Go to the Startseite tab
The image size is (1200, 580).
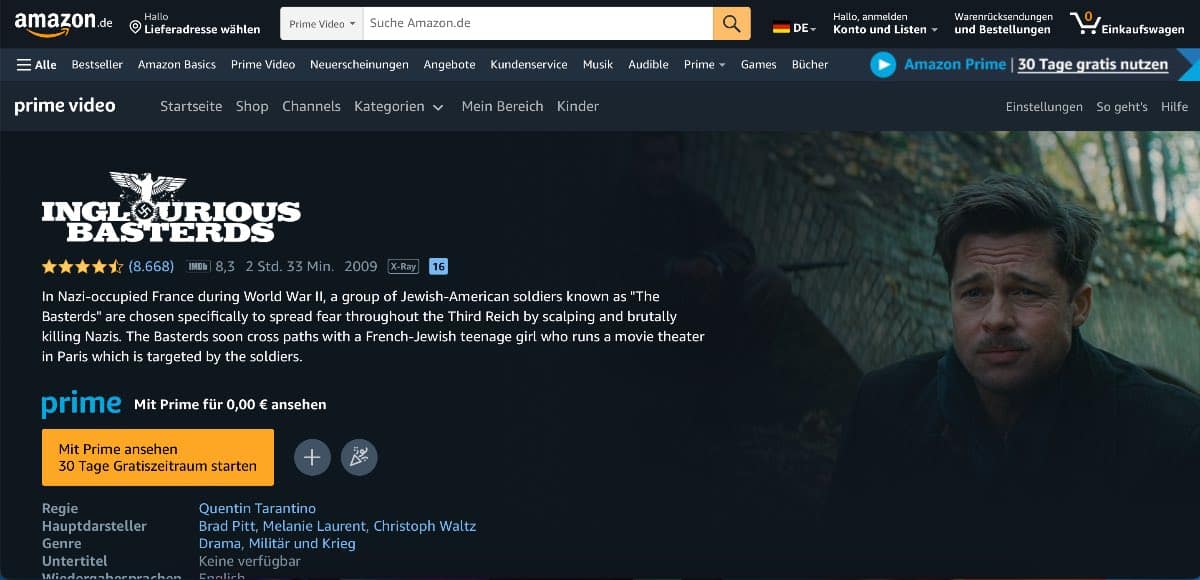pyautogui.click(x=191, y=106)
